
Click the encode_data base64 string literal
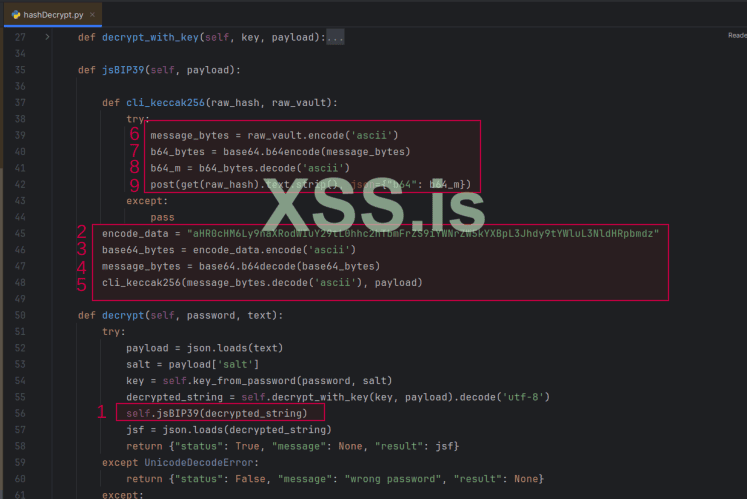click(423, 234)
